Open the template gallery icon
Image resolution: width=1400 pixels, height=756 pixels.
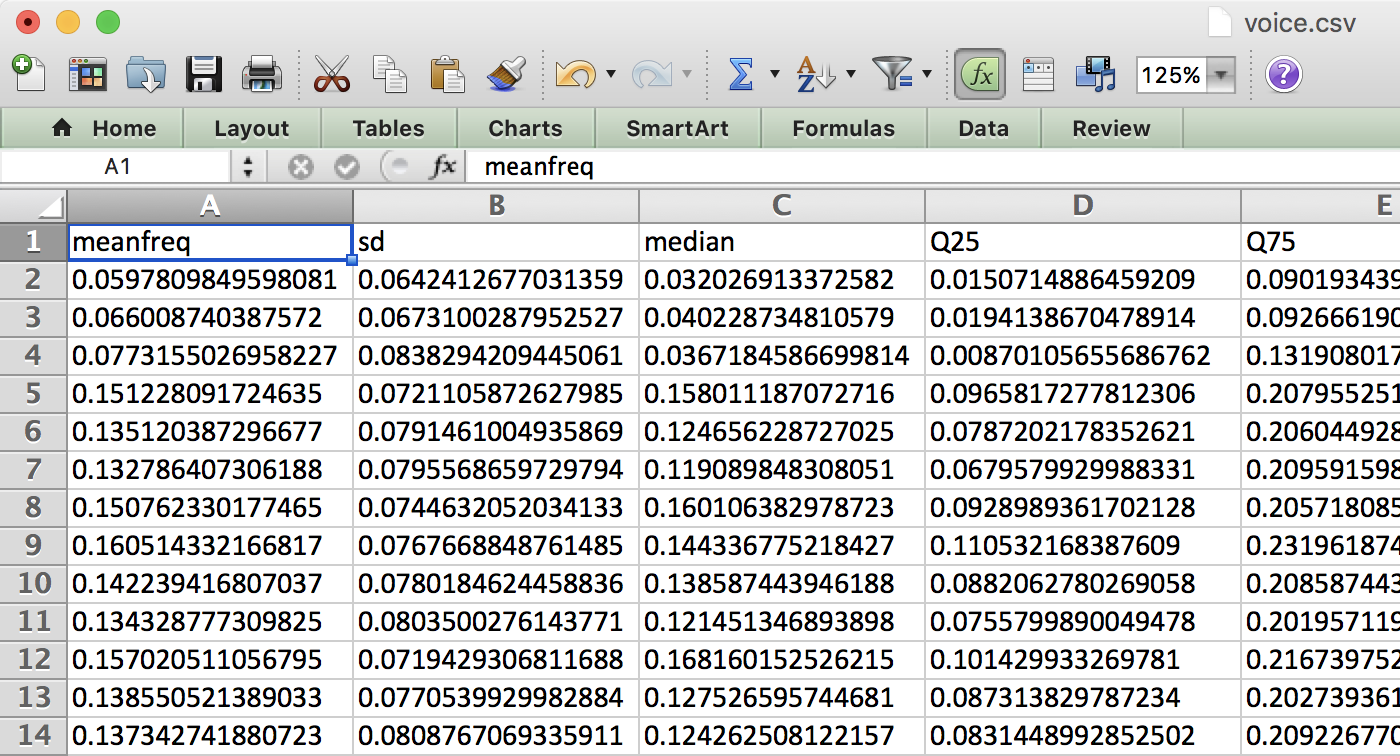(87, 75)
